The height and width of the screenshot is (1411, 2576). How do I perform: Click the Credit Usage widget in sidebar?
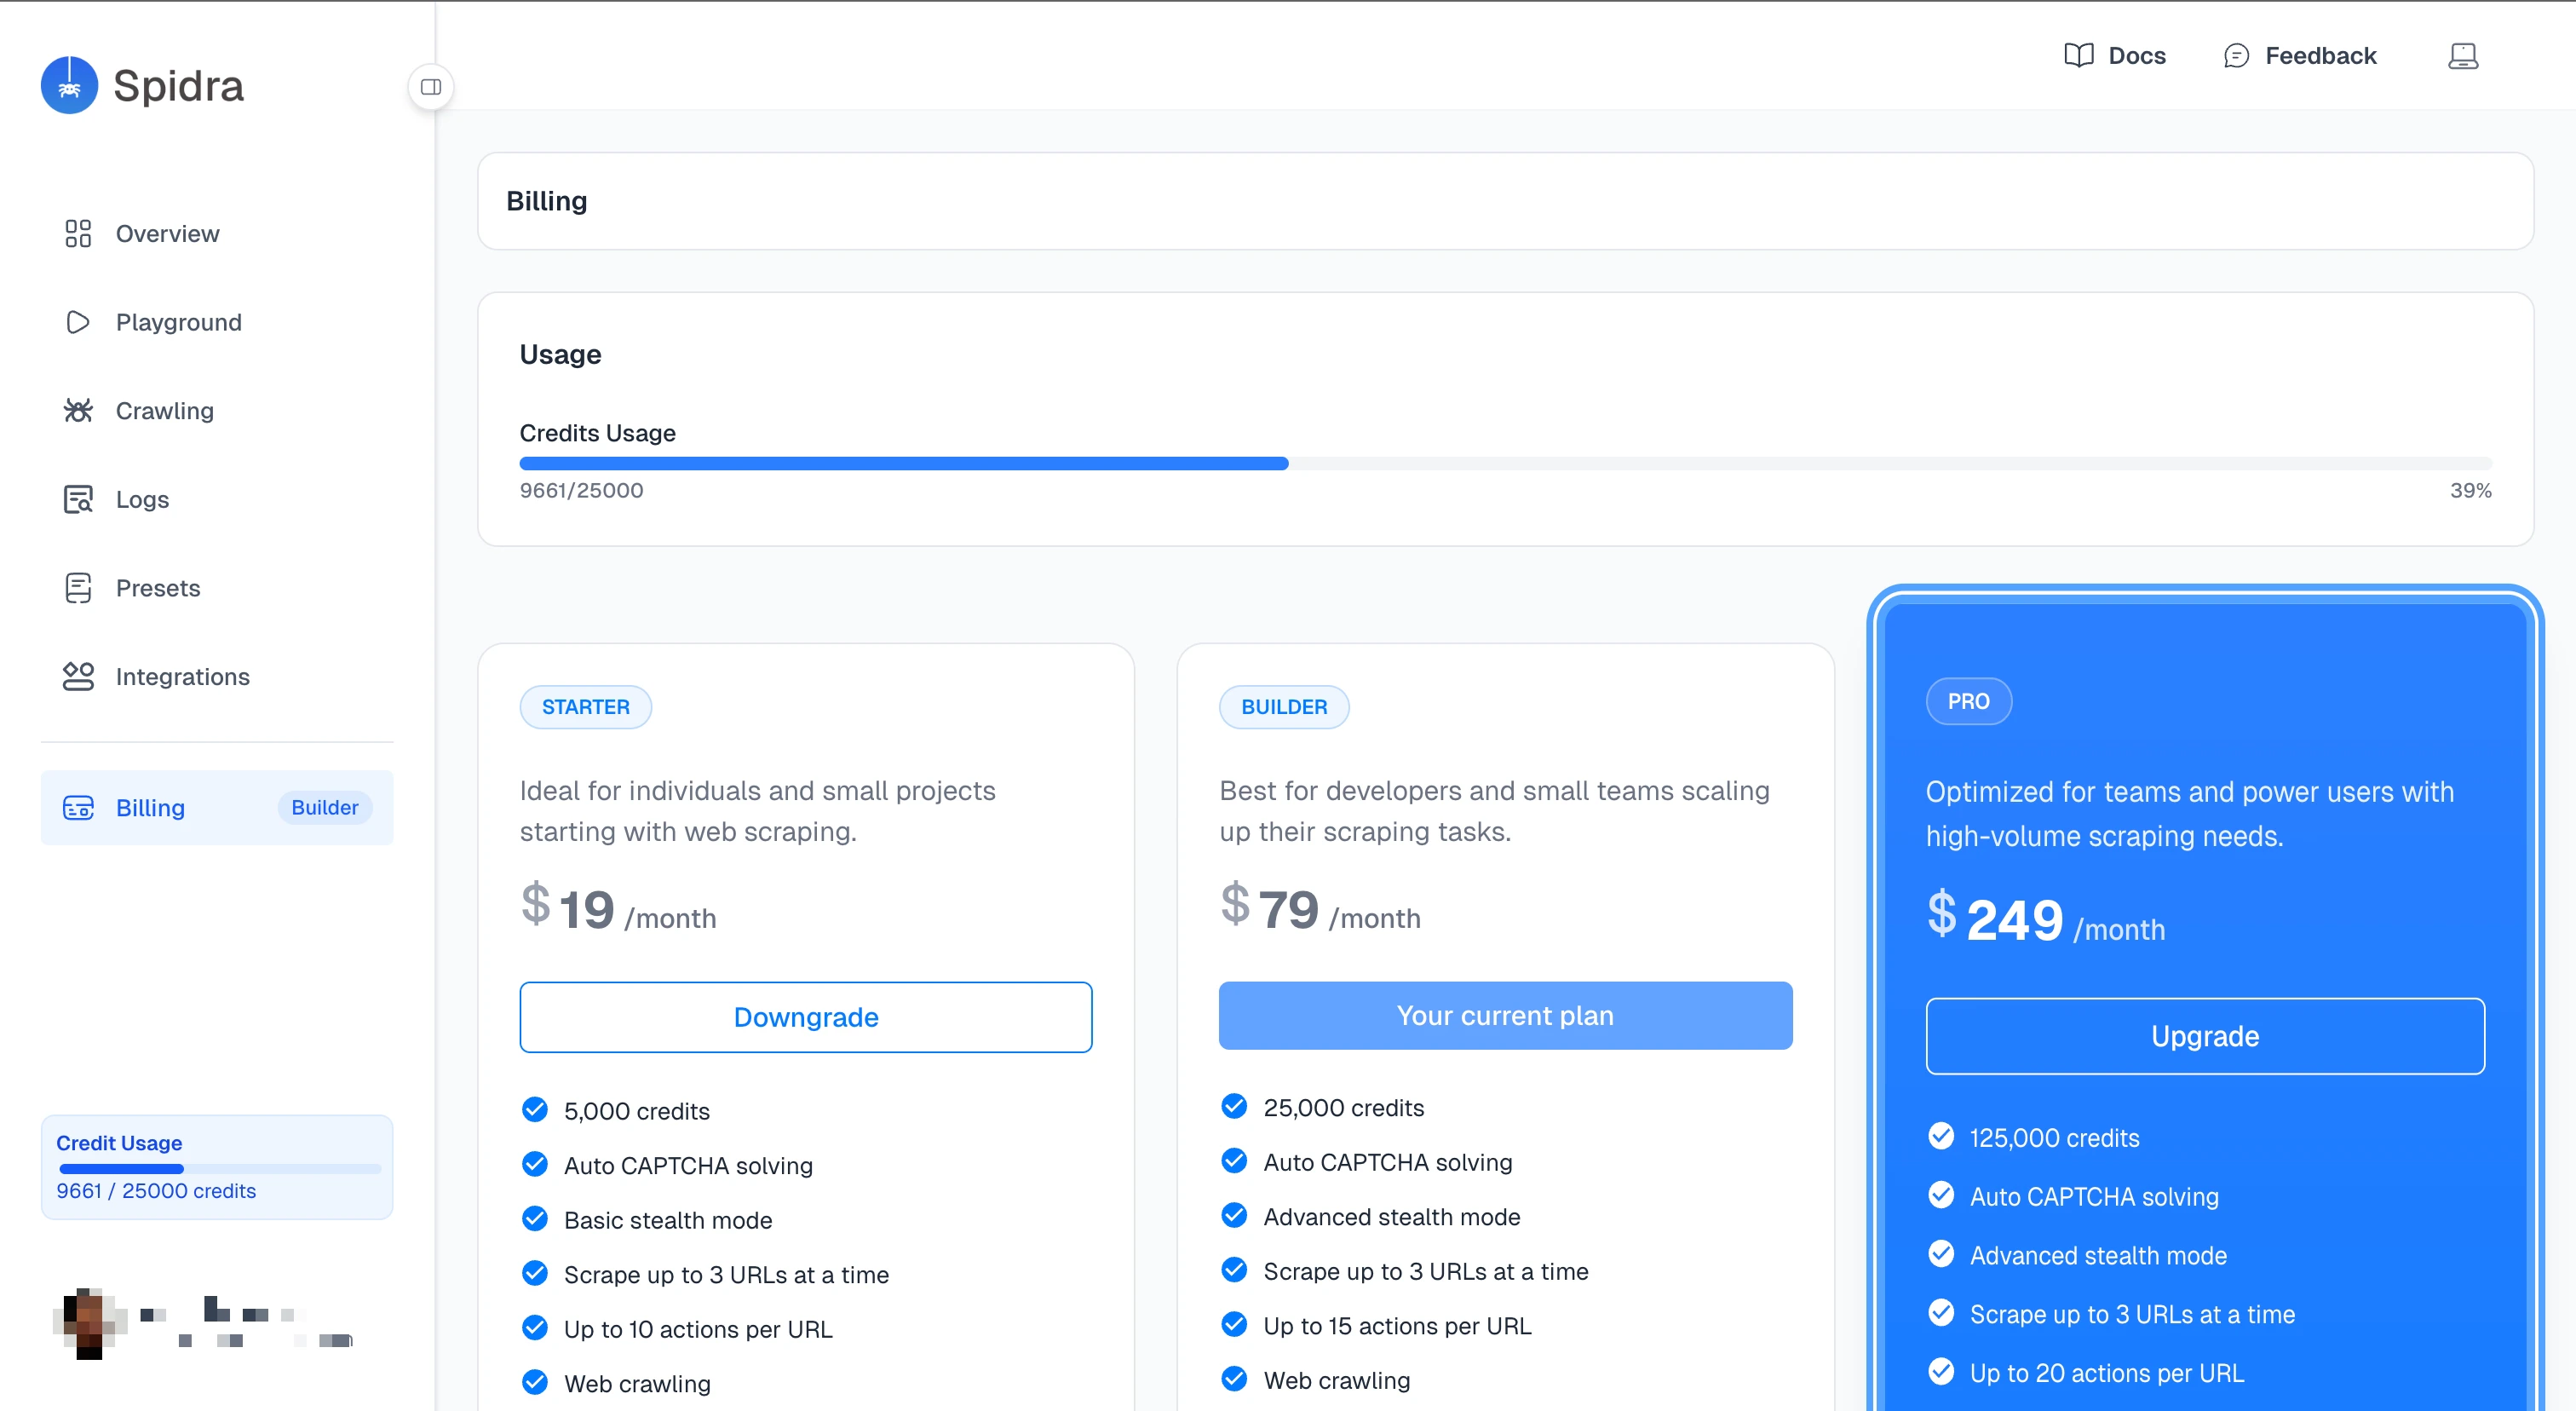(216, 1166)
